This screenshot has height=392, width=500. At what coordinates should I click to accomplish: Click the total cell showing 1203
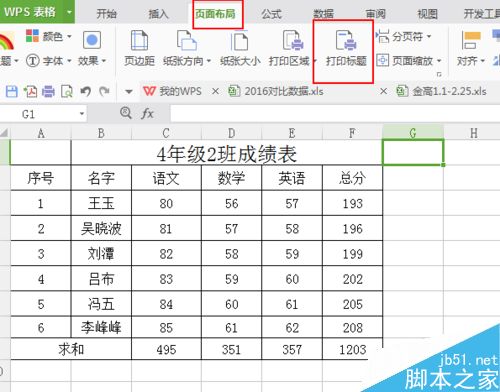[352, 349]
